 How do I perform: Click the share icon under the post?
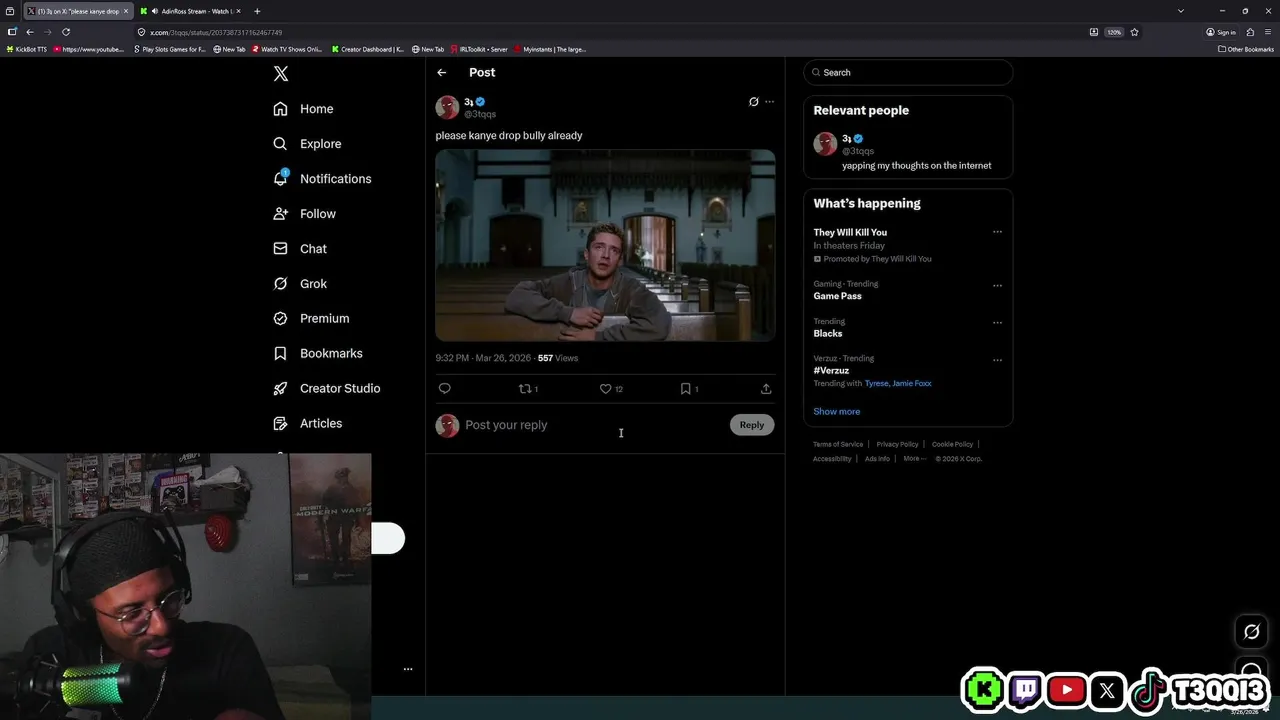point(766,389)
